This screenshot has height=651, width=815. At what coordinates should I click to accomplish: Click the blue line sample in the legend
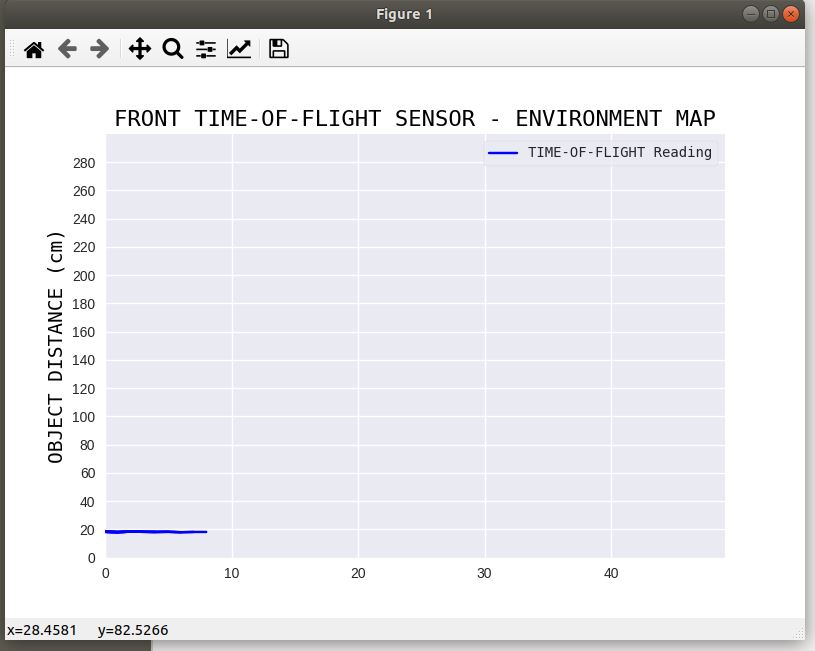[x=503, y=153]
